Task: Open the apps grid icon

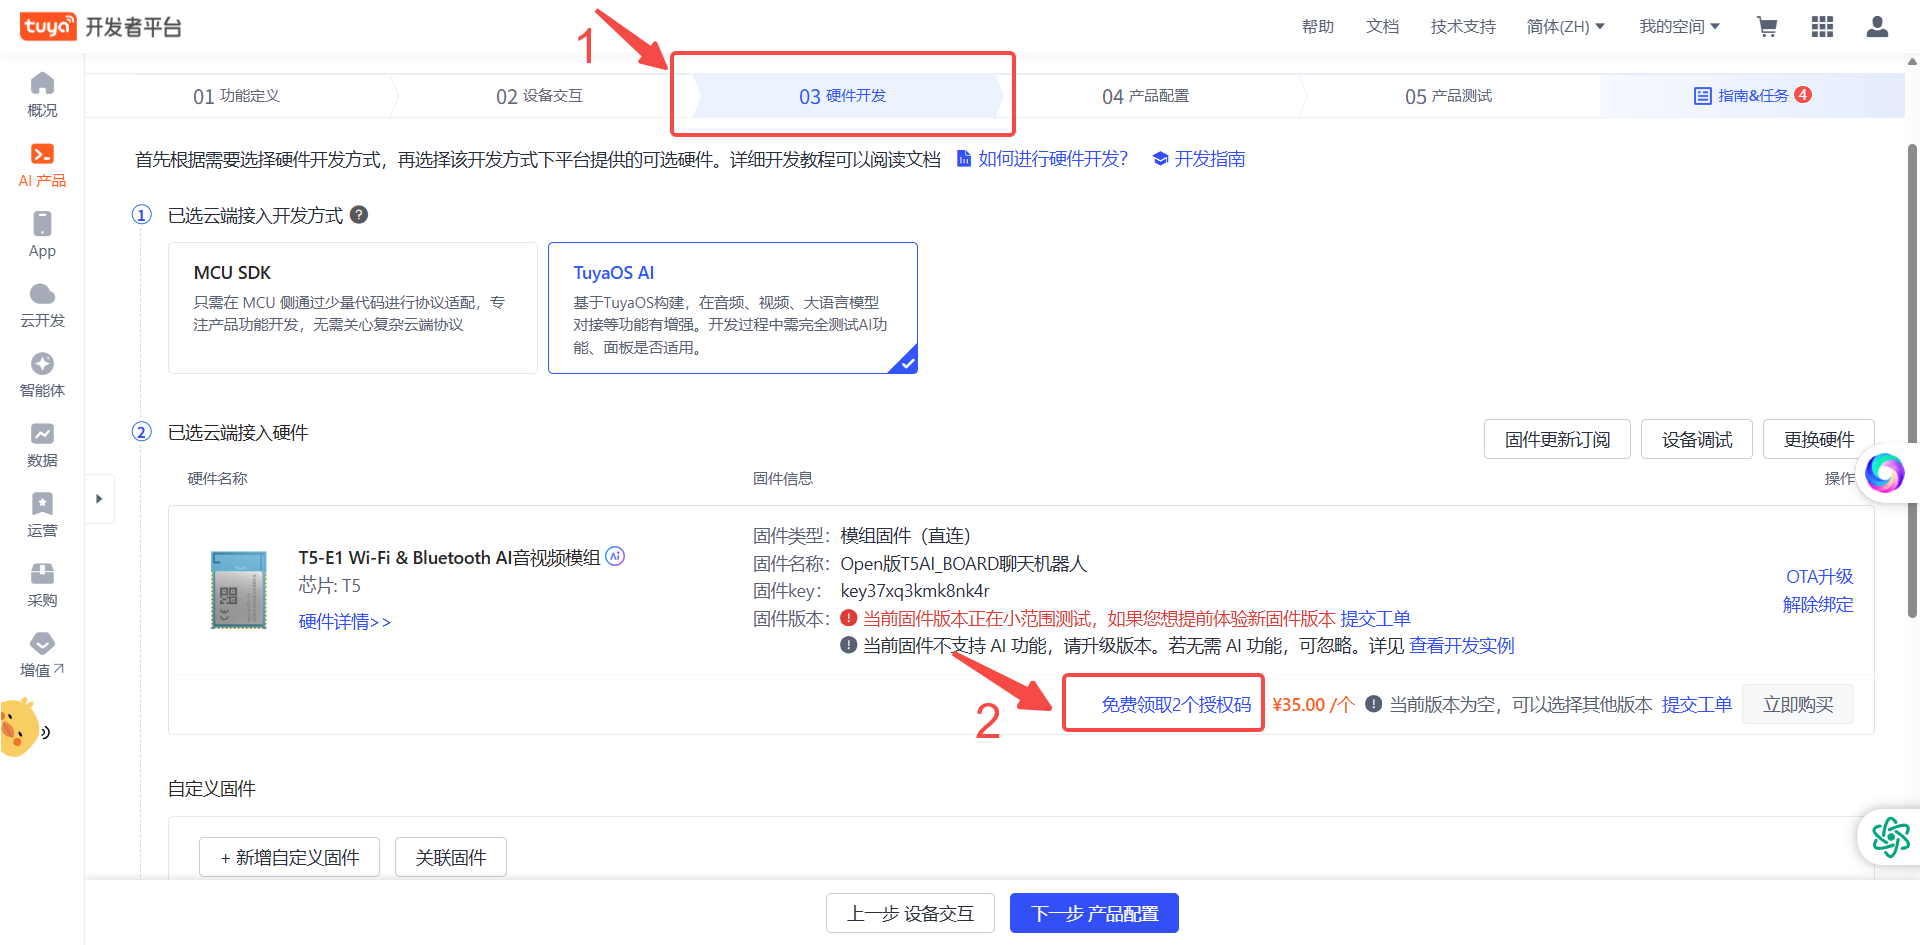Action: pos(1822,27)
